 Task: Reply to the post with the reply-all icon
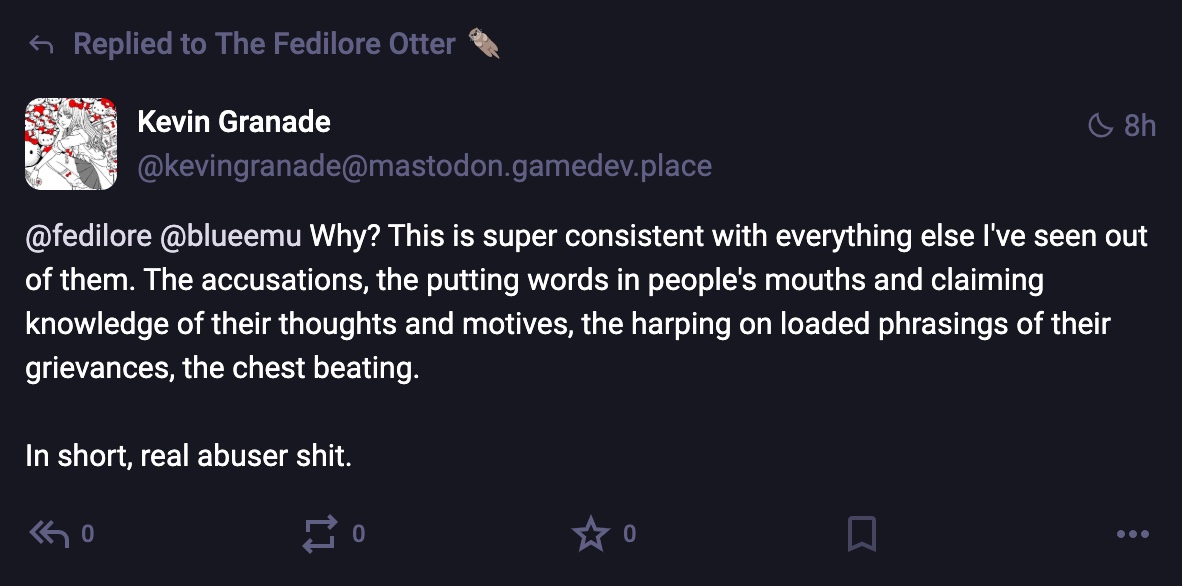tap(49, 534)
